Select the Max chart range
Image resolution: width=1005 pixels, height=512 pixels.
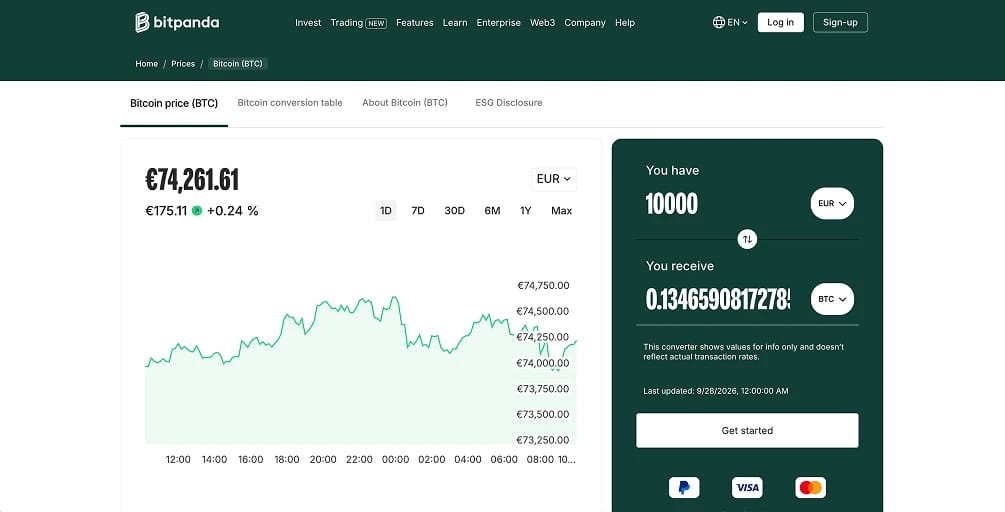561,211
